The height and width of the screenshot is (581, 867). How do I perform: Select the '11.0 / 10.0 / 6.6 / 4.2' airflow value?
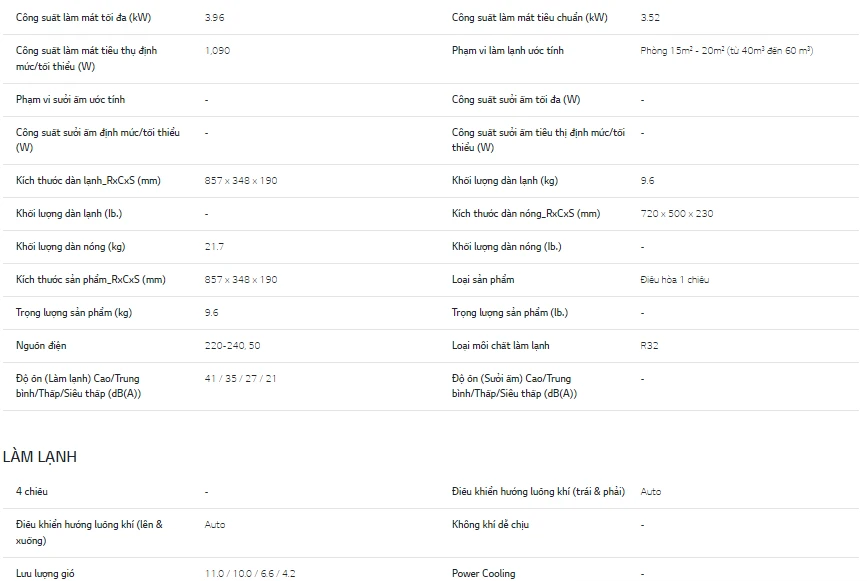250,574
